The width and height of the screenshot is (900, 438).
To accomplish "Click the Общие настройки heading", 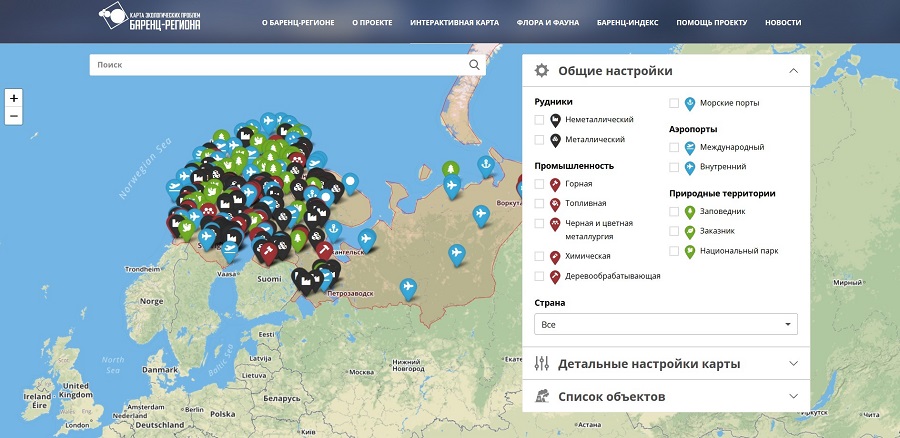I will [x=615, y=71].
